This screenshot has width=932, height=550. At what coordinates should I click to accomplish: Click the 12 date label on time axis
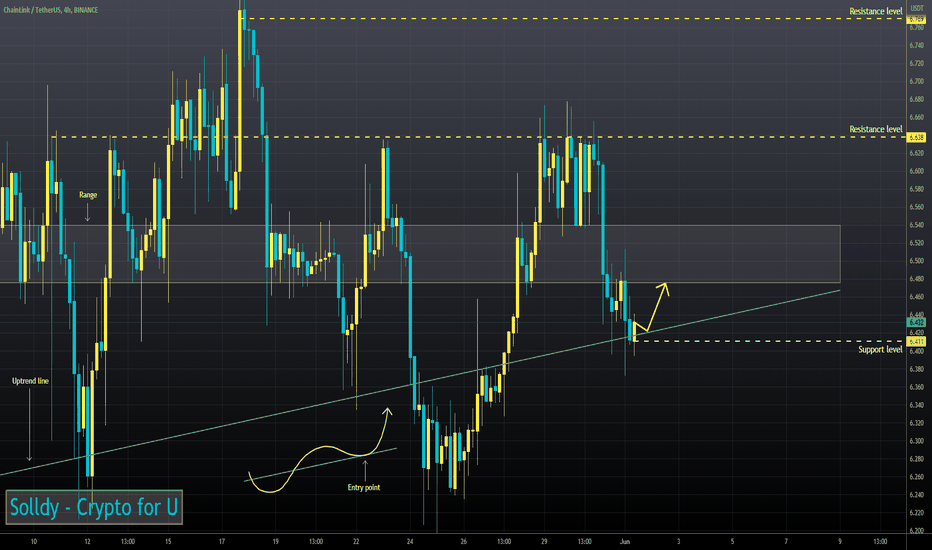tap(87, 542)
